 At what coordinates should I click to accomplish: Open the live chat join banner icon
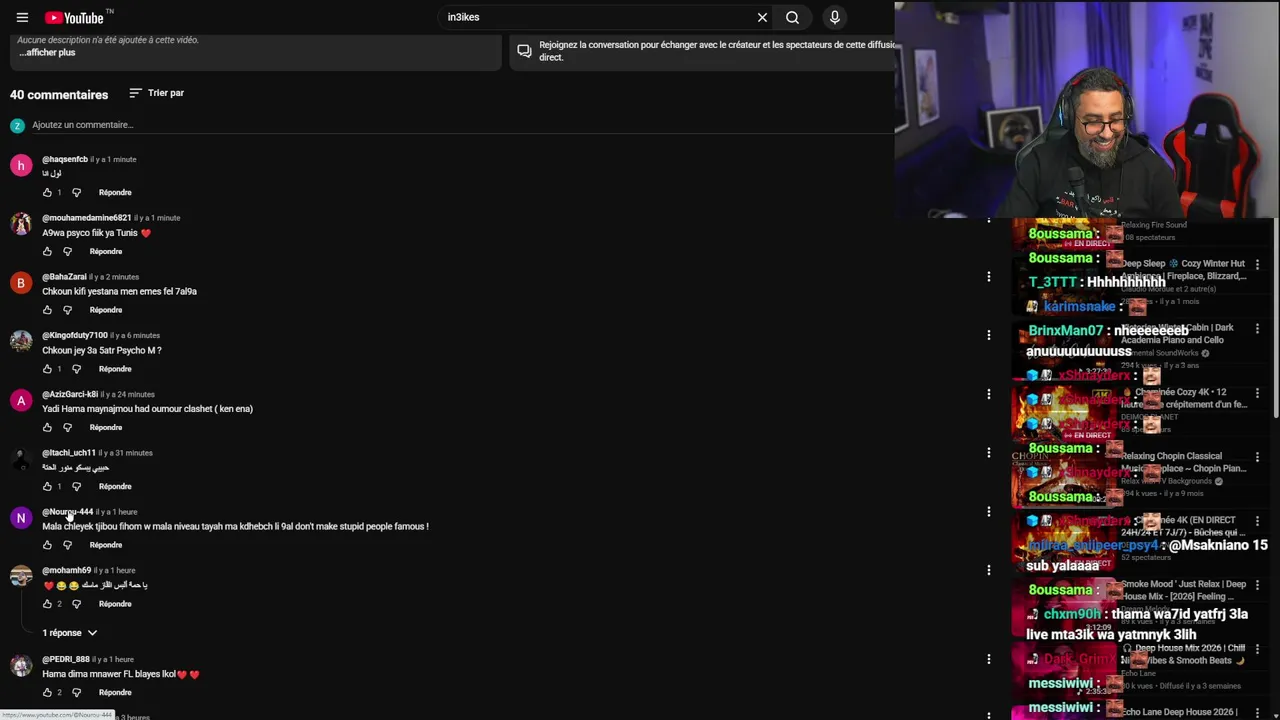(x=524, y=50)
